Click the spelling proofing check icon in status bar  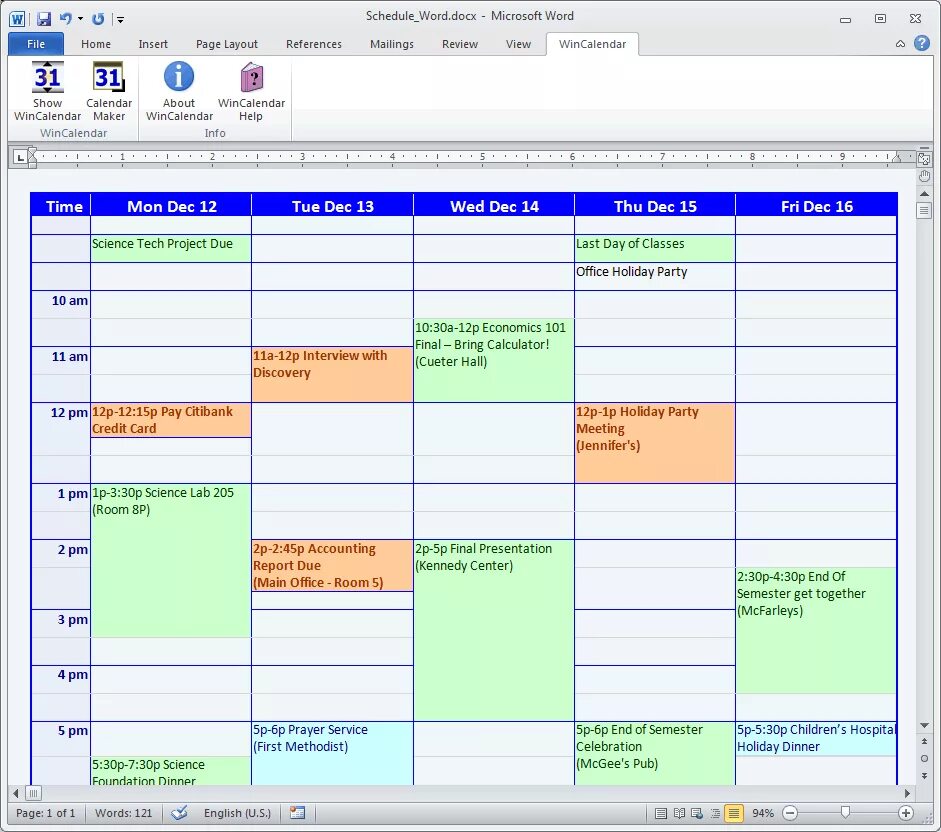pyautogui.click(x=179, y=813)
